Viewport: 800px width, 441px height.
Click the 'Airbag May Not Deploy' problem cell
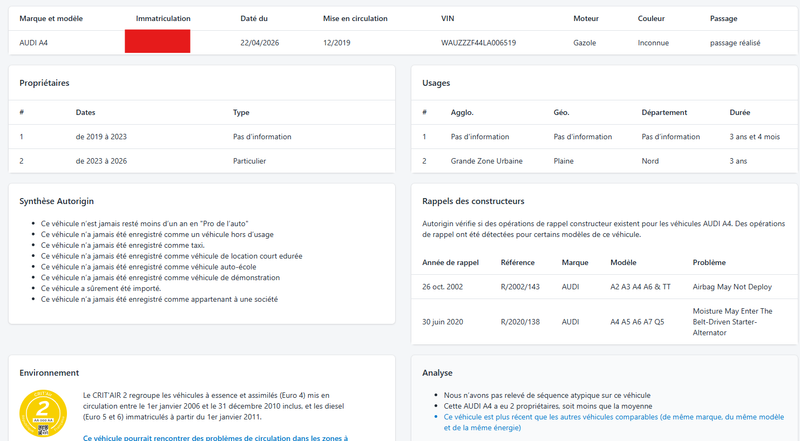tap(732, 287)
